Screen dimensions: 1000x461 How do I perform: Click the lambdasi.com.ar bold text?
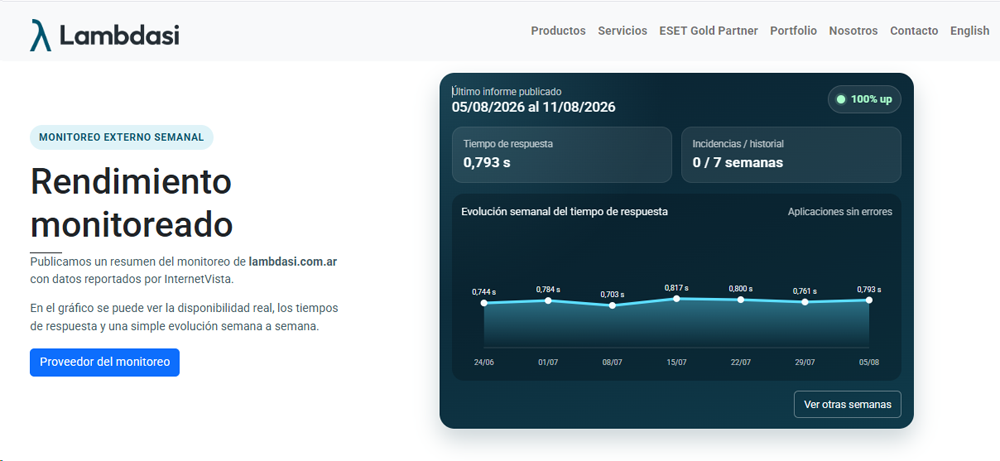pos(293,261)
